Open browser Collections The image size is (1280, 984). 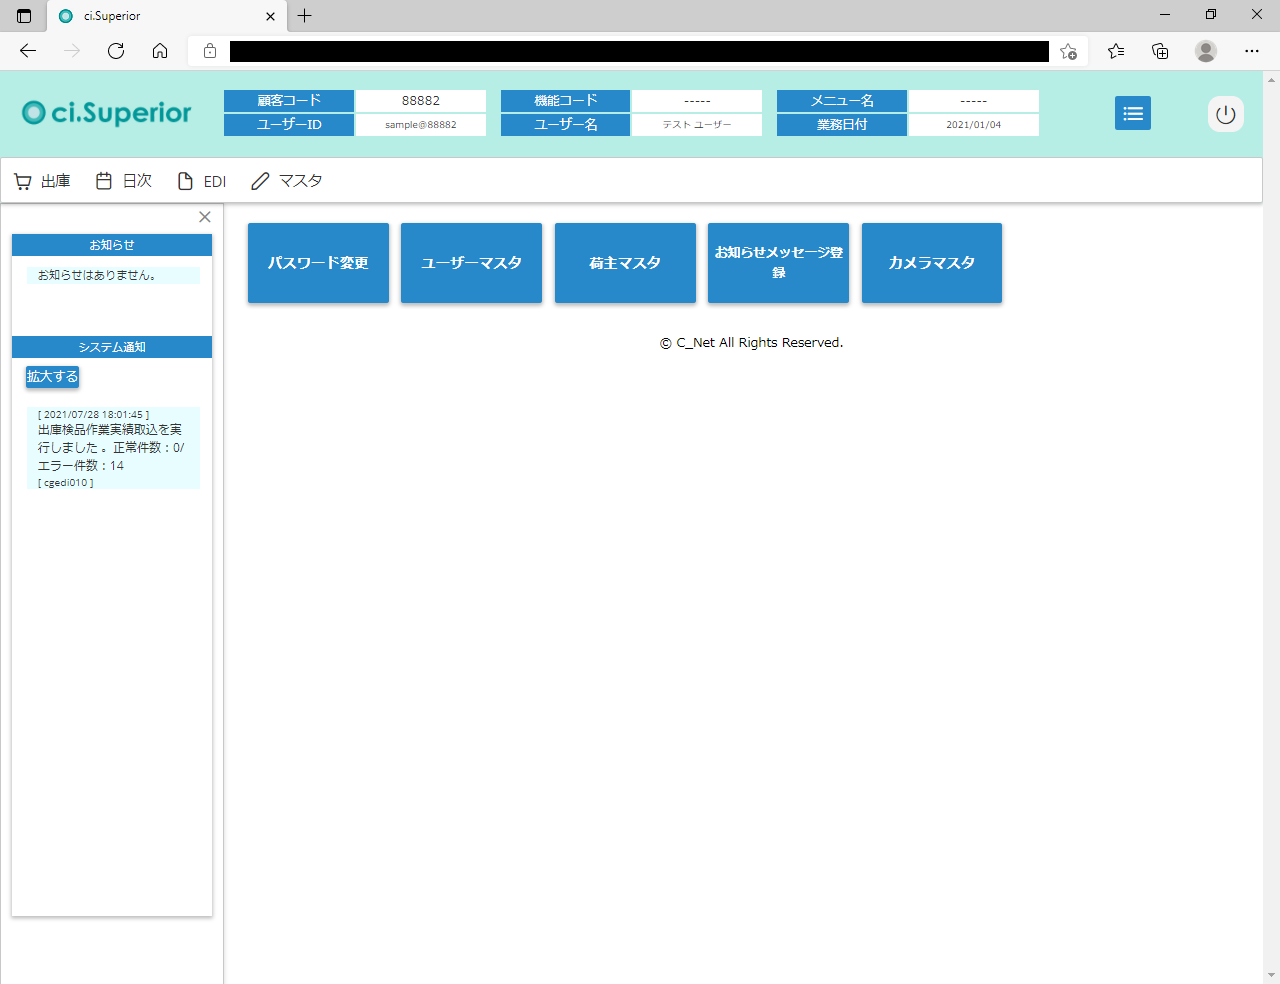(1160, 51)
